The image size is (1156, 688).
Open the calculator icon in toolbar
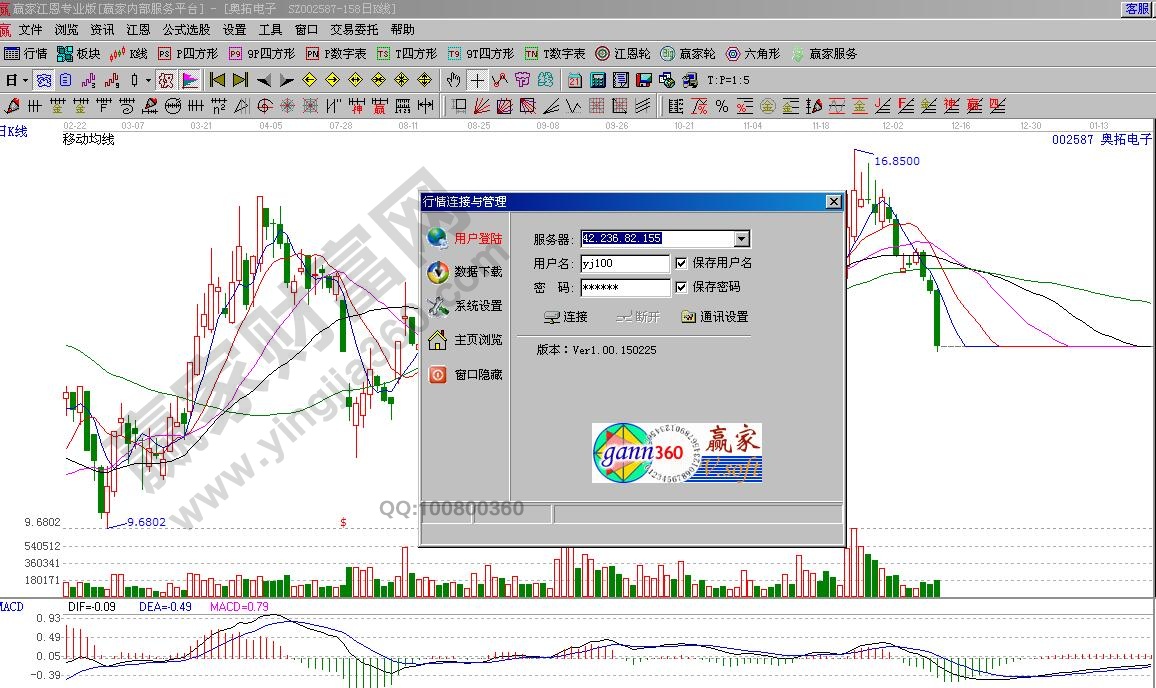pos(598,80)
